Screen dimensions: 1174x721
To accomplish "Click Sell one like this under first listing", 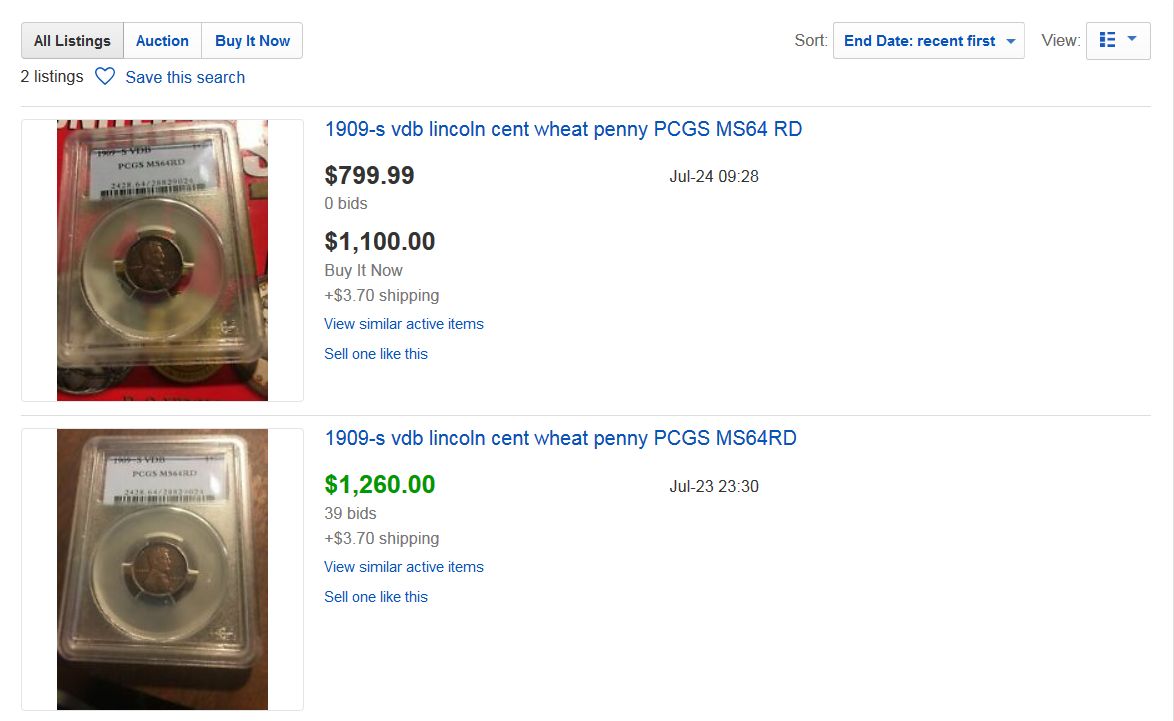I will click(x=376, y=354).
